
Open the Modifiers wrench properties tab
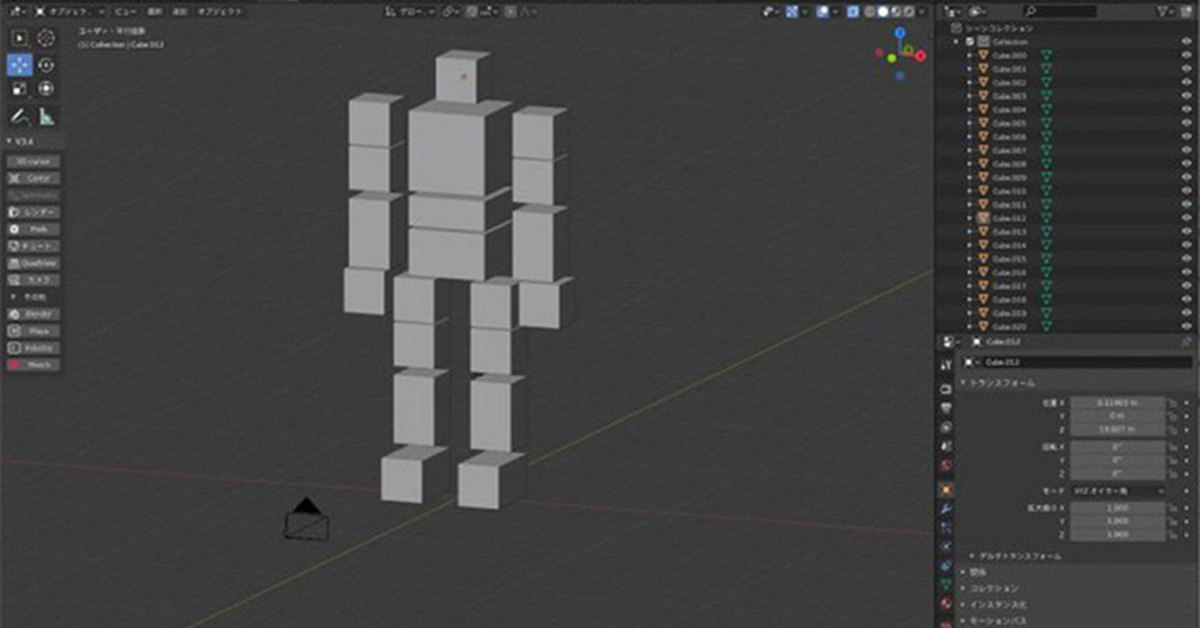tap(946, 509)
